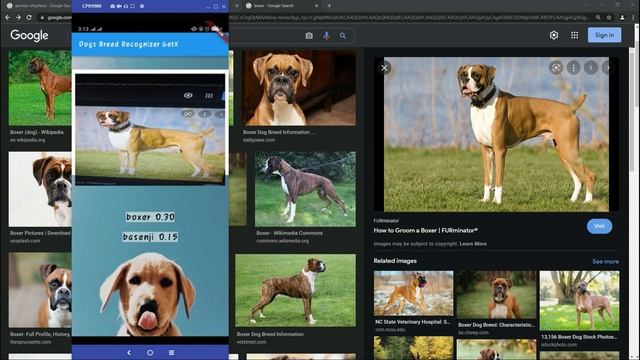This screenshot has width=640, height=360.
Task: Click the fullscreen icon in the mirroring window title bar
Action: 132,6
